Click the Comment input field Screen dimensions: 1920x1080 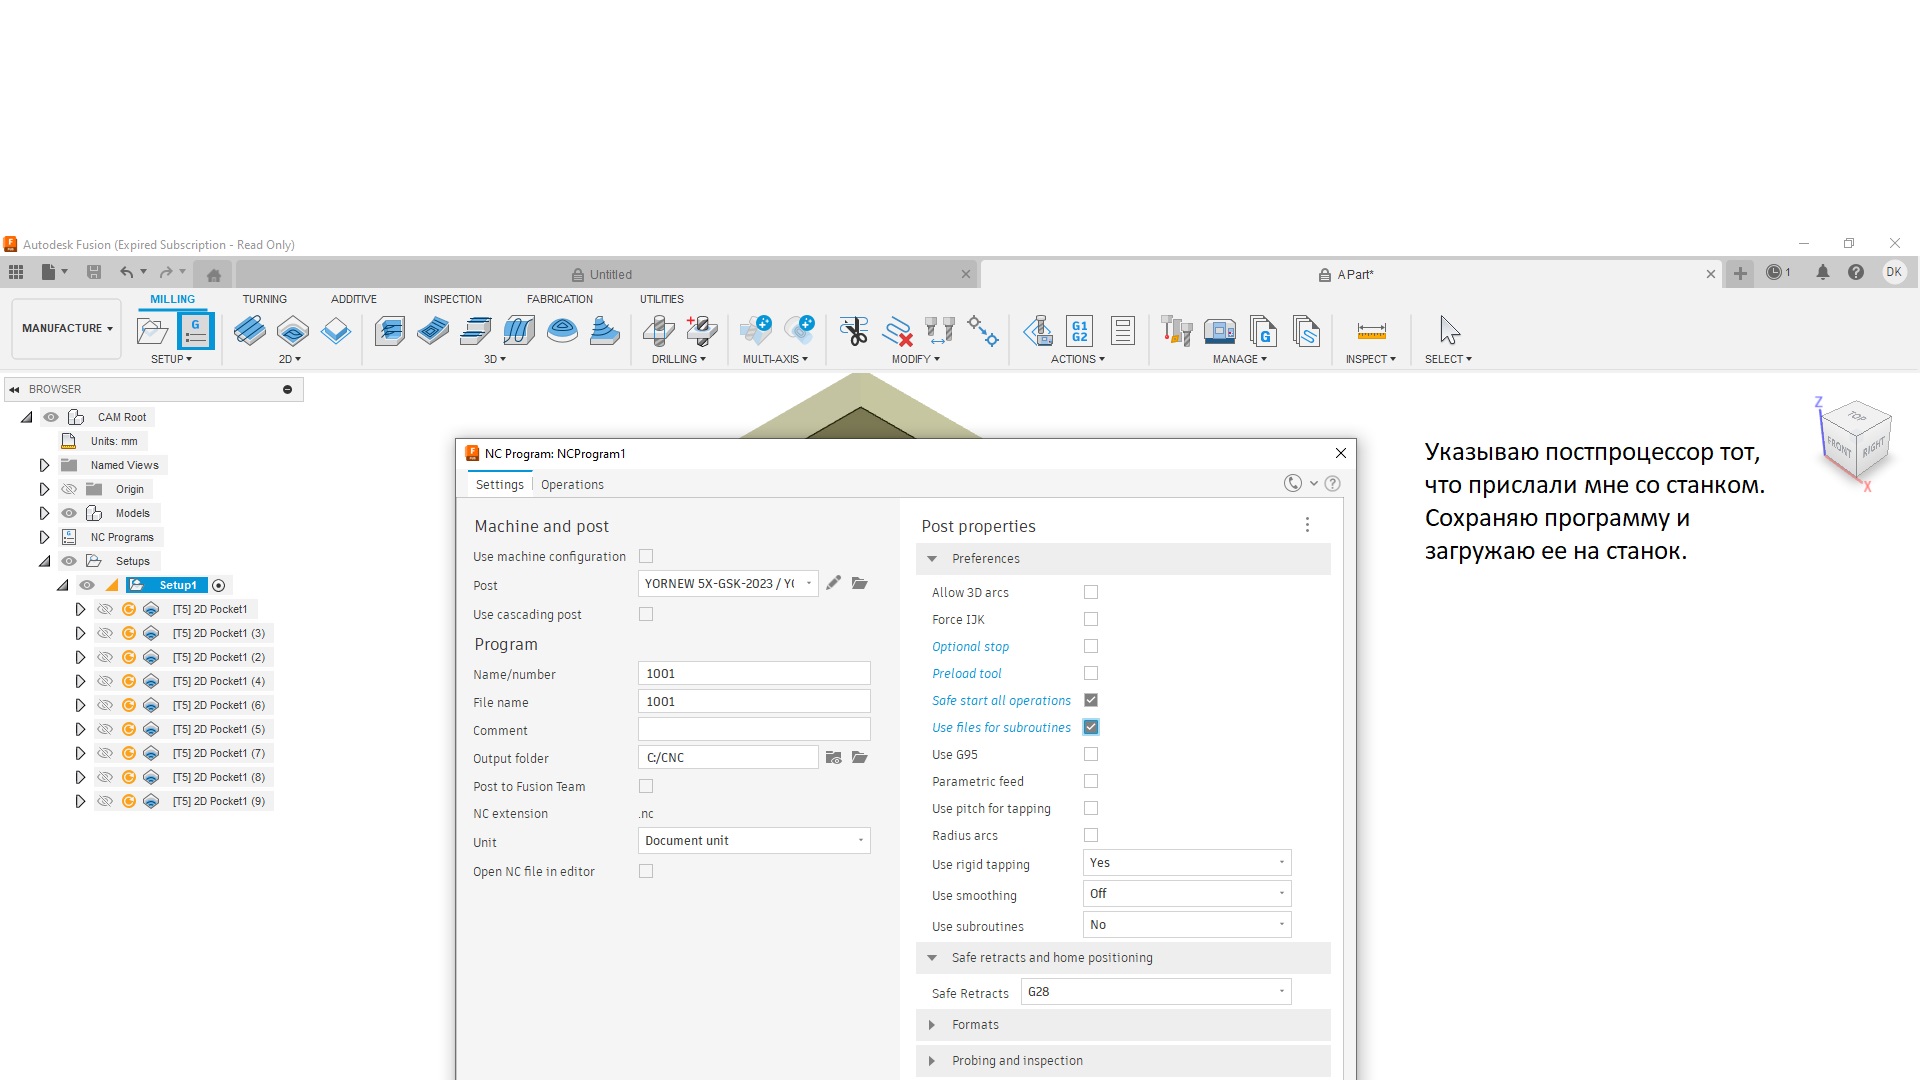(x=754, y=730)
